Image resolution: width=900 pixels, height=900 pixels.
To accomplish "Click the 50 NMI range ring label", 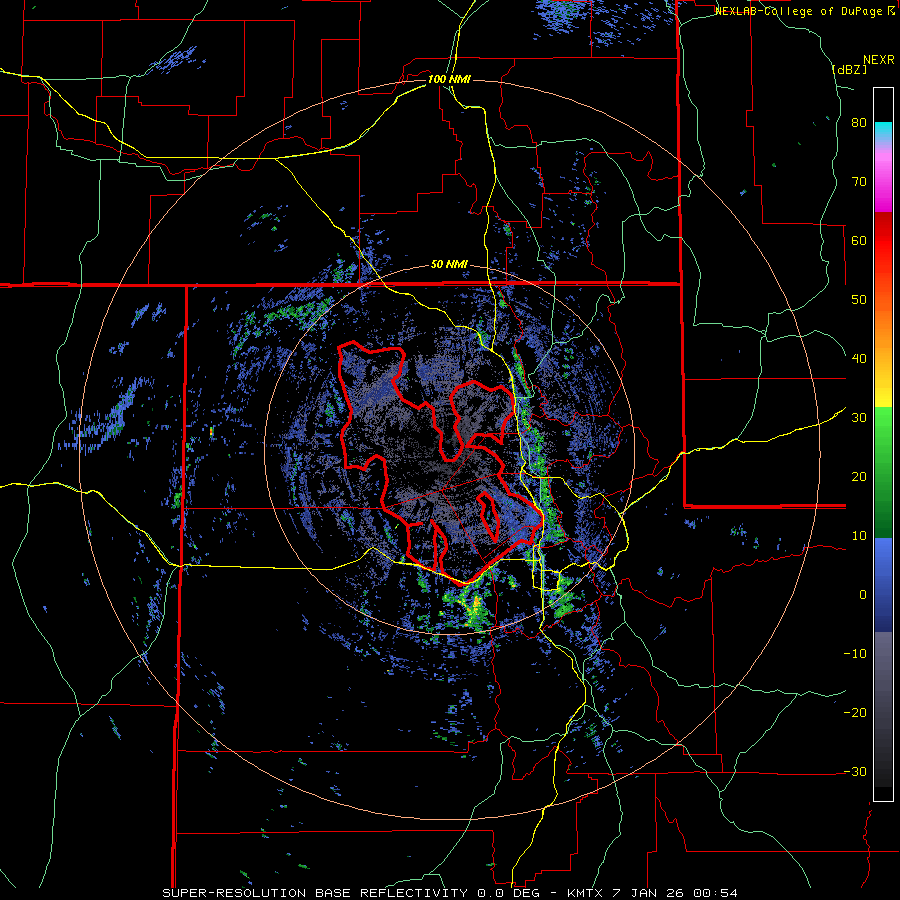I will pos(449,265).
